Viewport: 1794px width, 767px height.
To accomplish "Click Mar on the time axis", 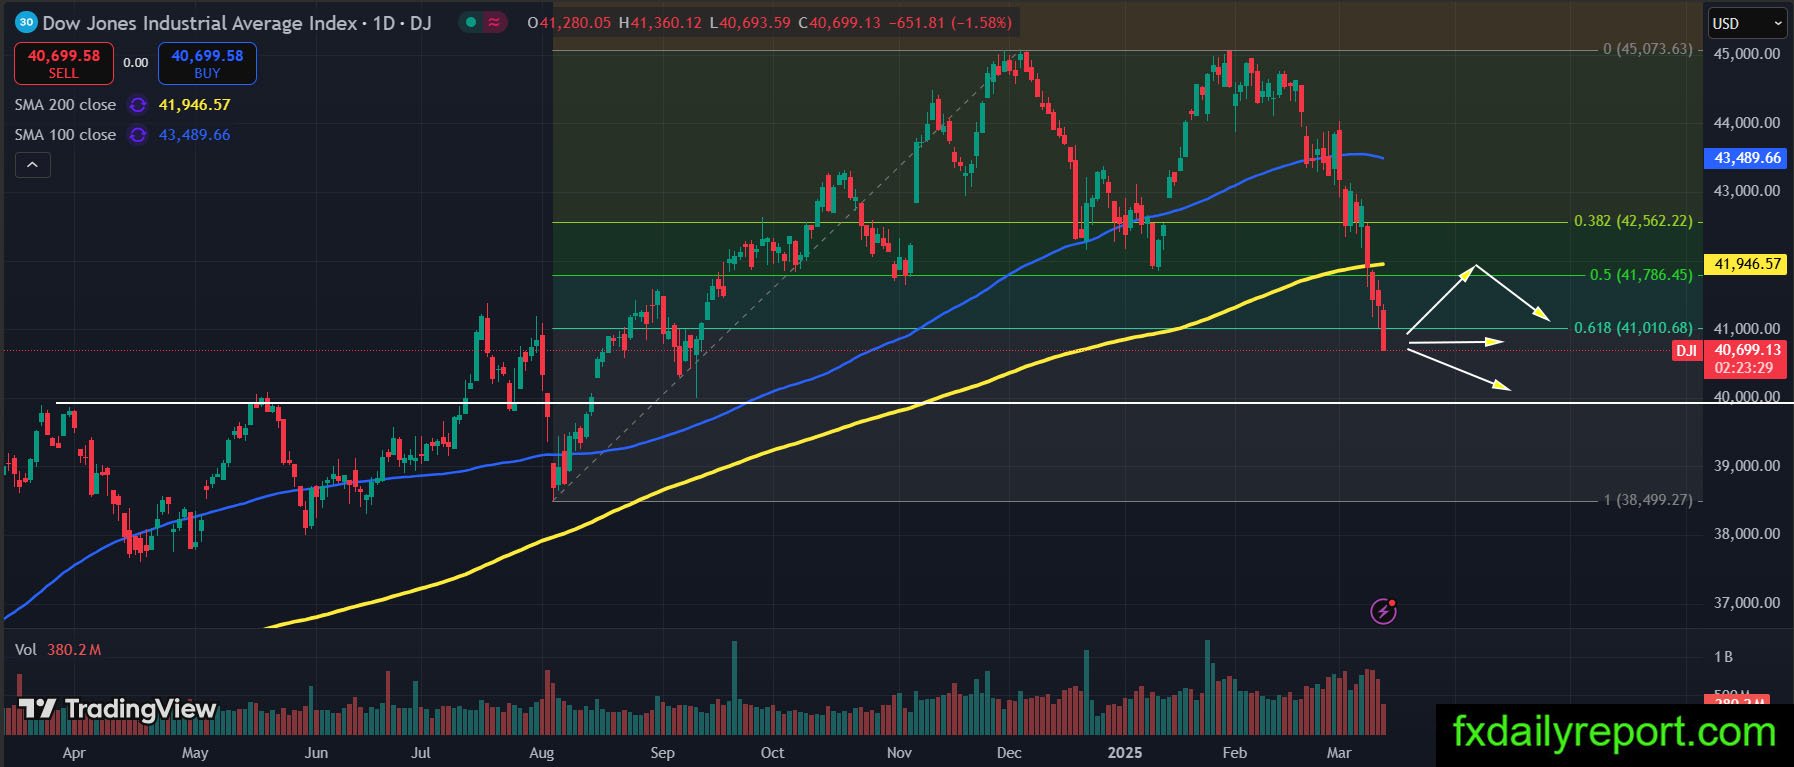I will tap(1339, 753).
